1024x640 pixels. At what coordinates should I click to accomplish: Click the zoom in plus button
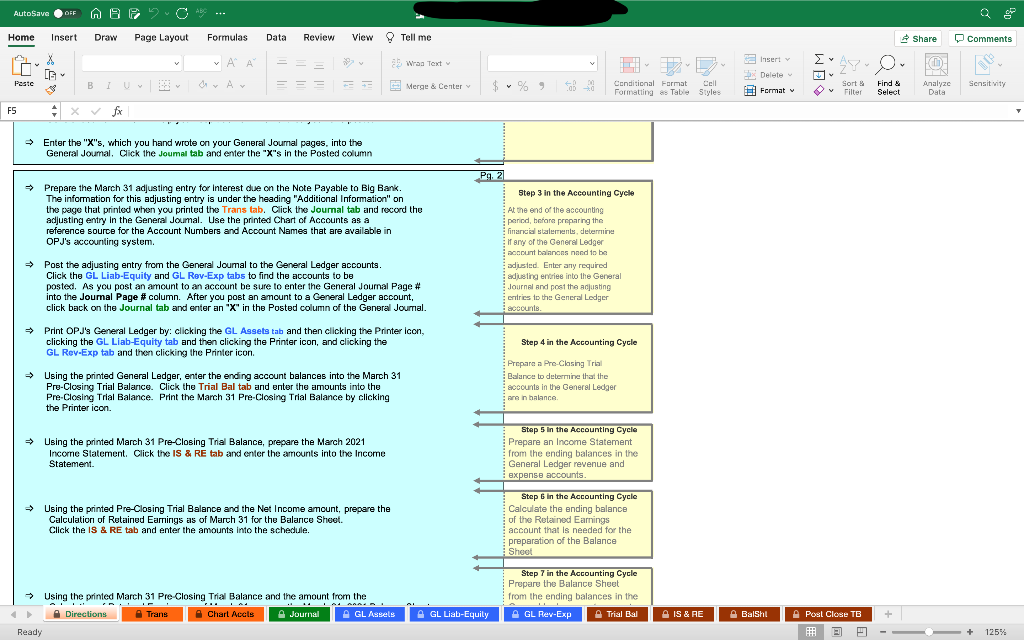970,632
